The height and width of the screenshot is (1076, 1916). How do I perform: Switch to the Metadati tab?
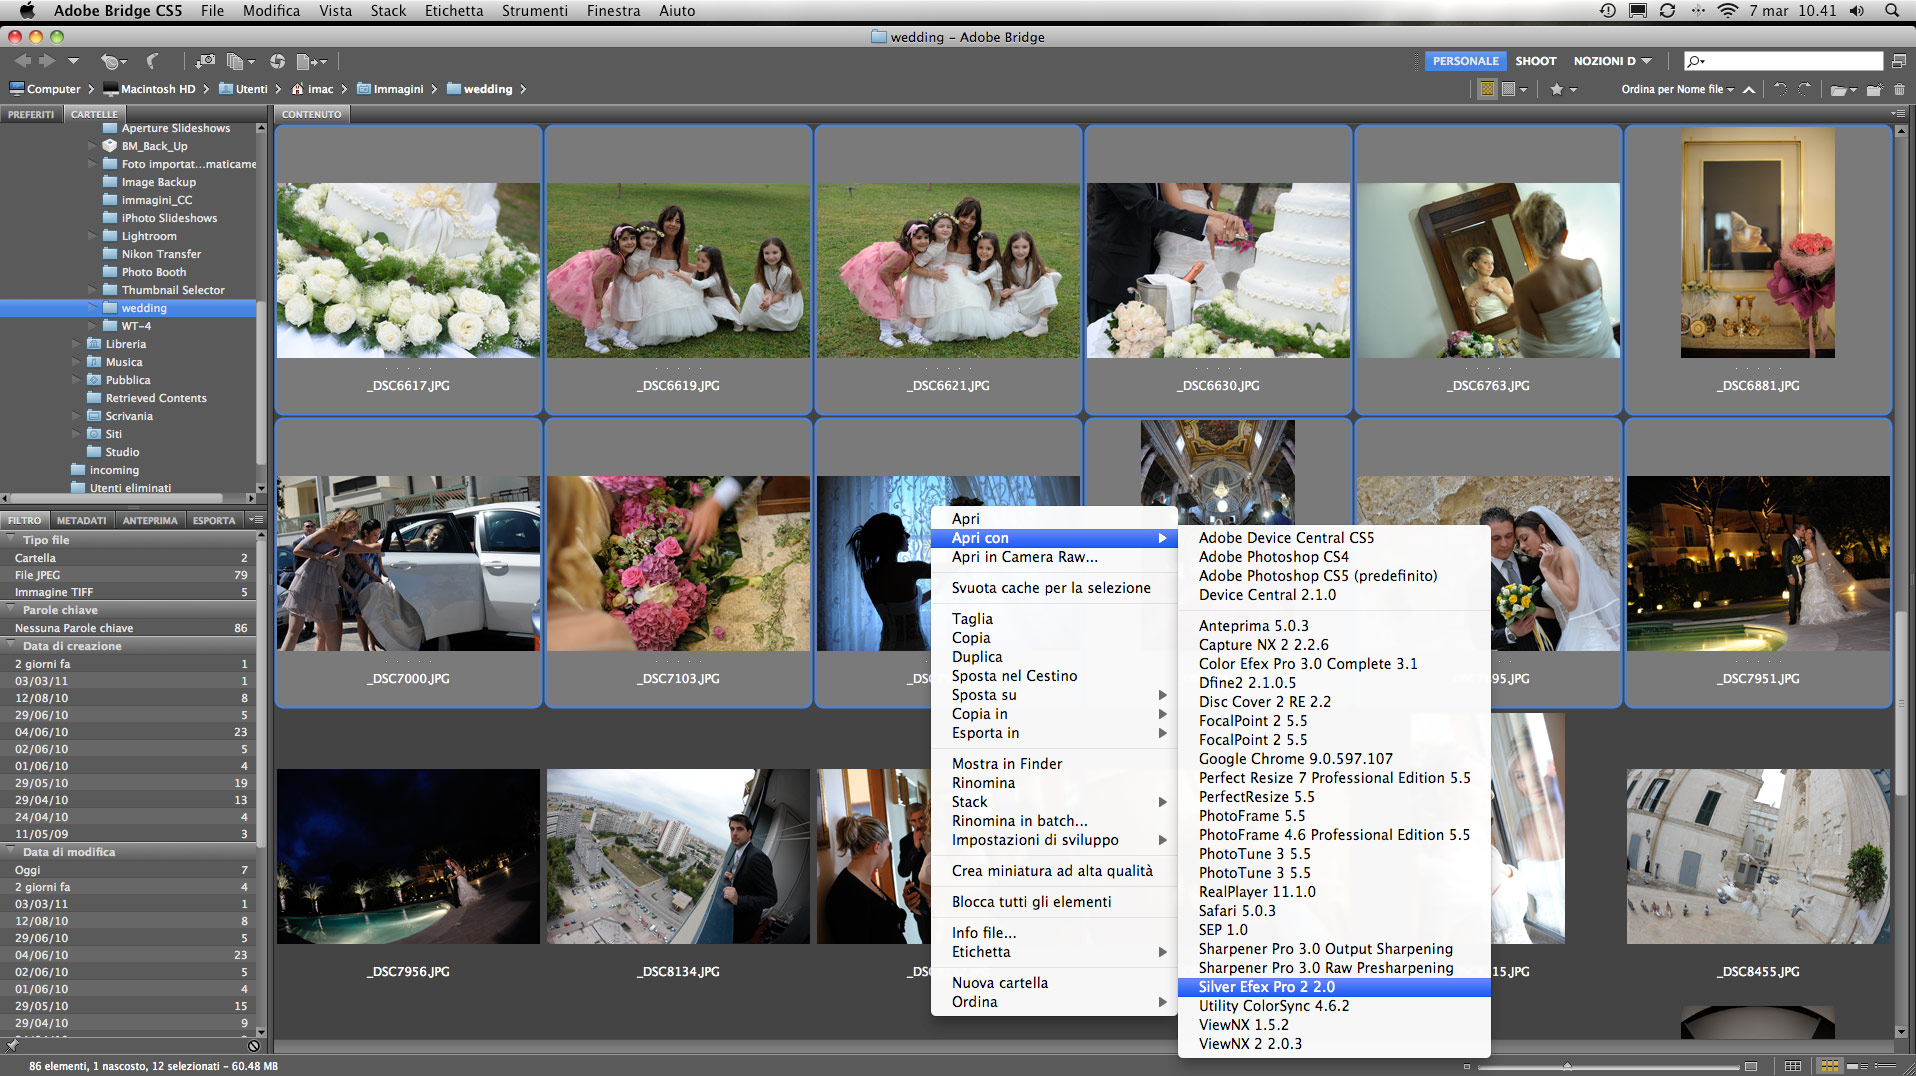pyautogui.click(x=81, y=520)
